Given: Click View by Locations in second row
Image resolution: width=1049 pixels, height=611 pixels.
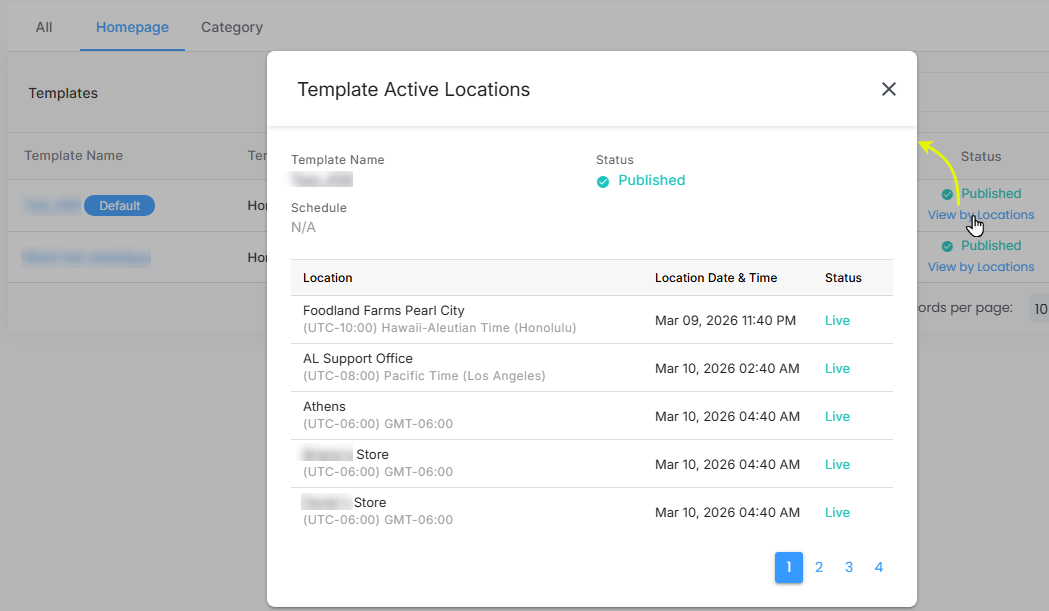Looking at the screenshot, I should coord(980,267).
